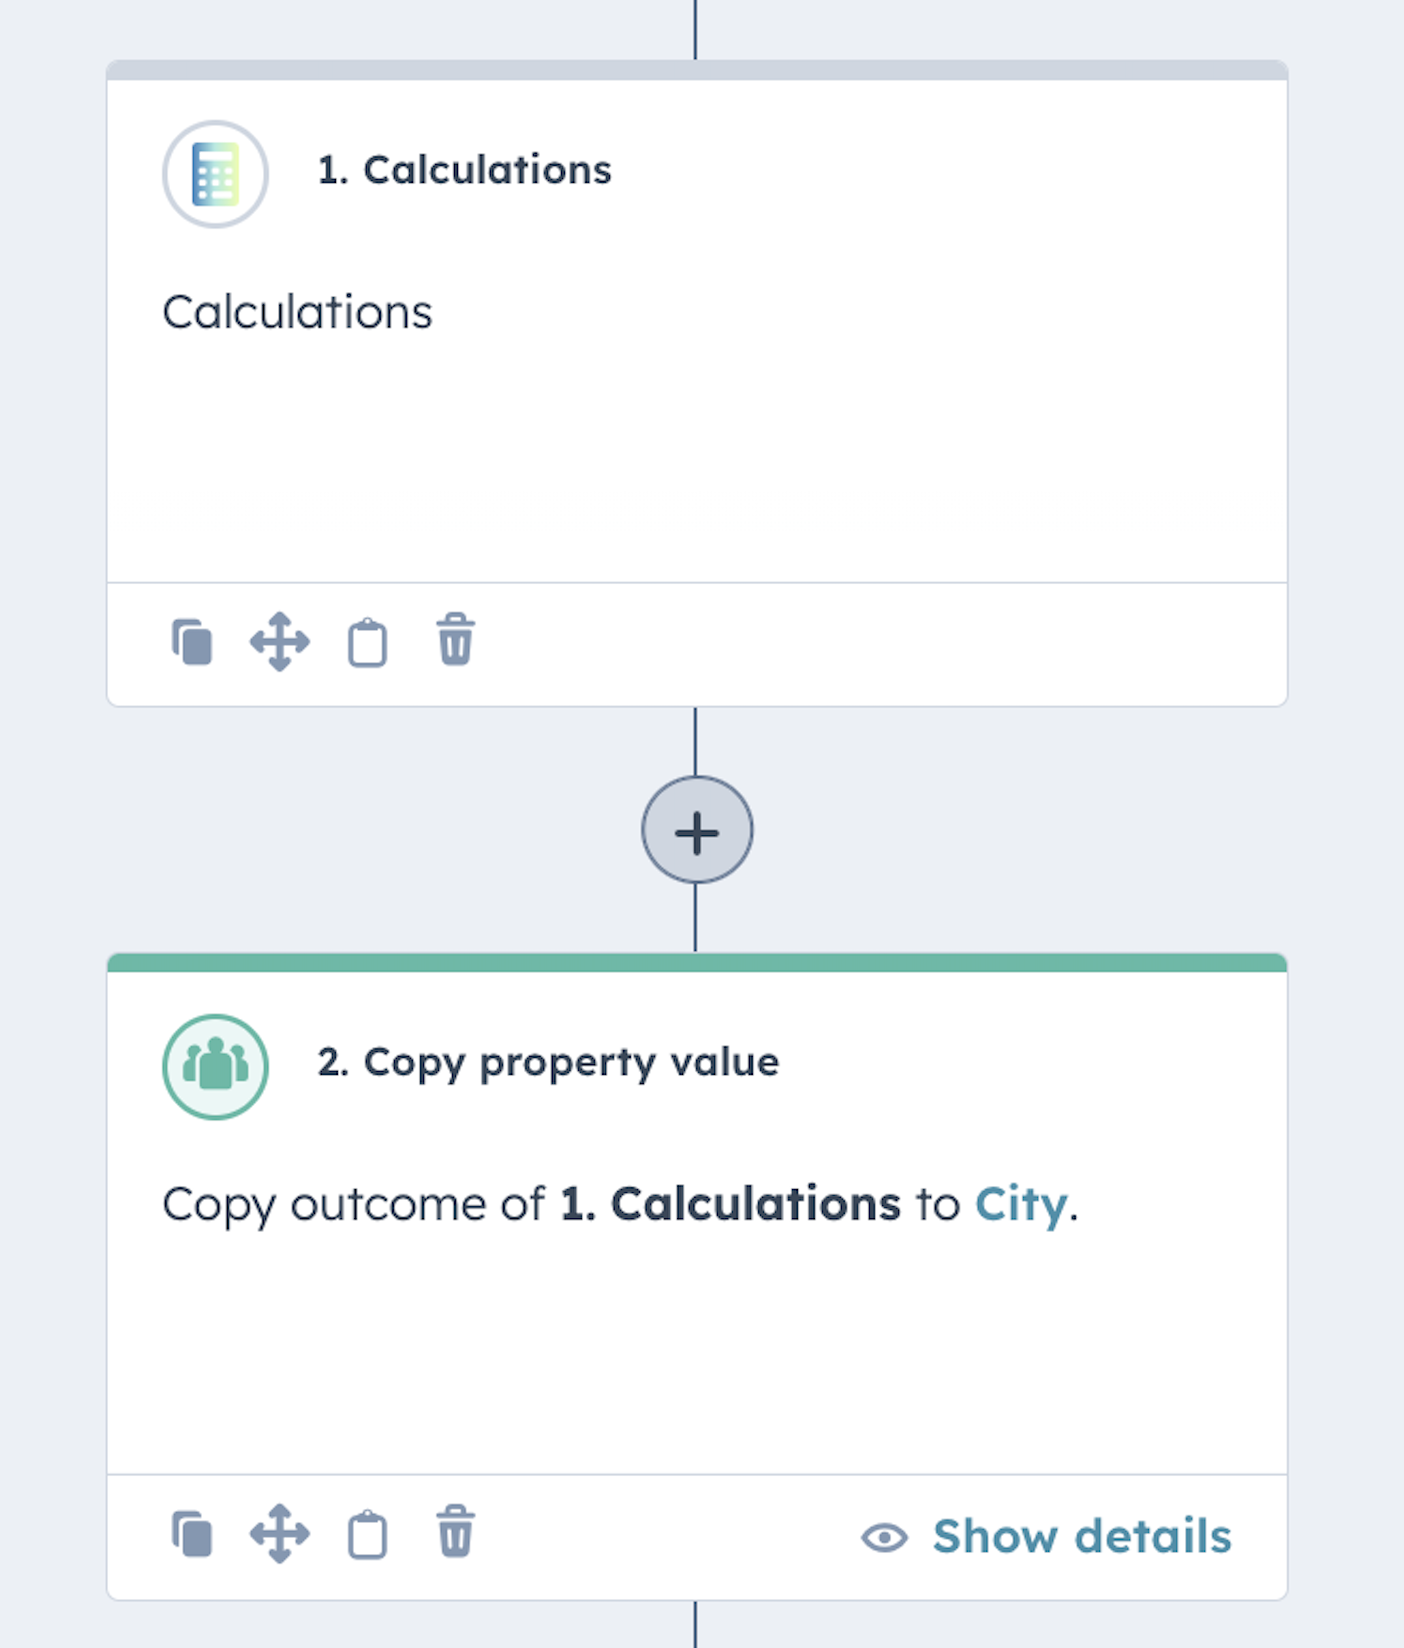Screen dimensions: 1404x1648
Task: Open the City property link
Action: (1020, 1204)
